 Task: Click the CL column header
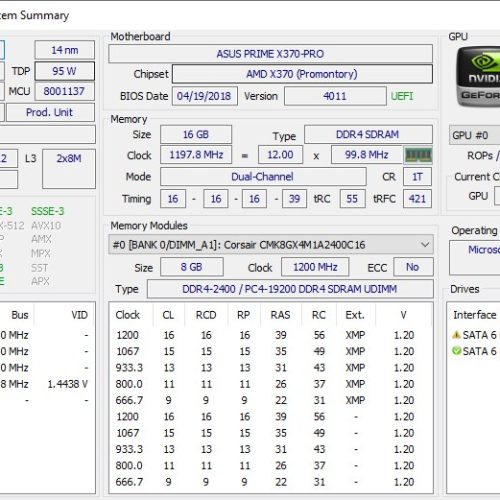(168, 315)
